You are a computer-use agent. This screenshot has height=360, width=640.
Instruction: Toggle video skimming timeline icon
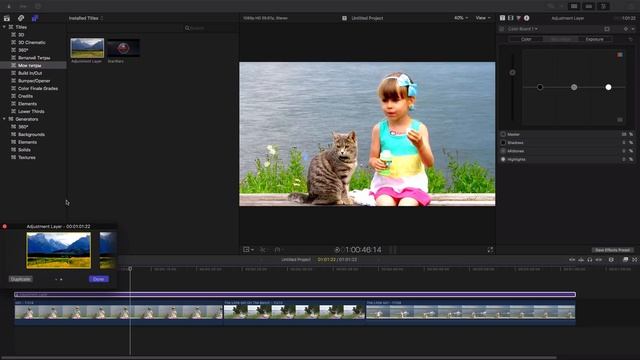point(572,260)
